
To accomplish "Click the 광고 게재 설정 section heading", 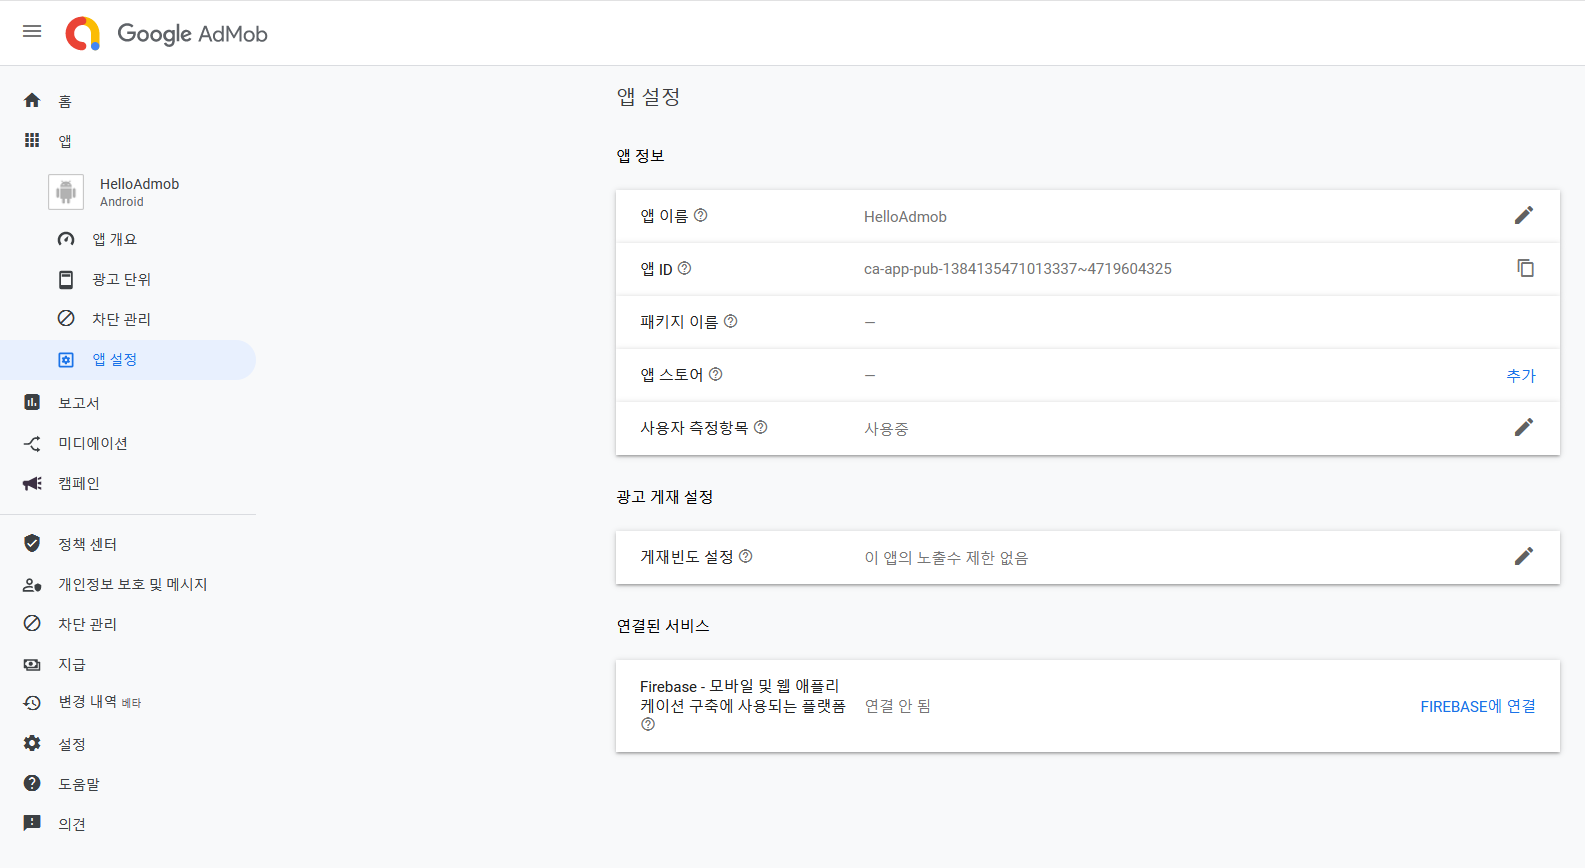I will 665,497.
